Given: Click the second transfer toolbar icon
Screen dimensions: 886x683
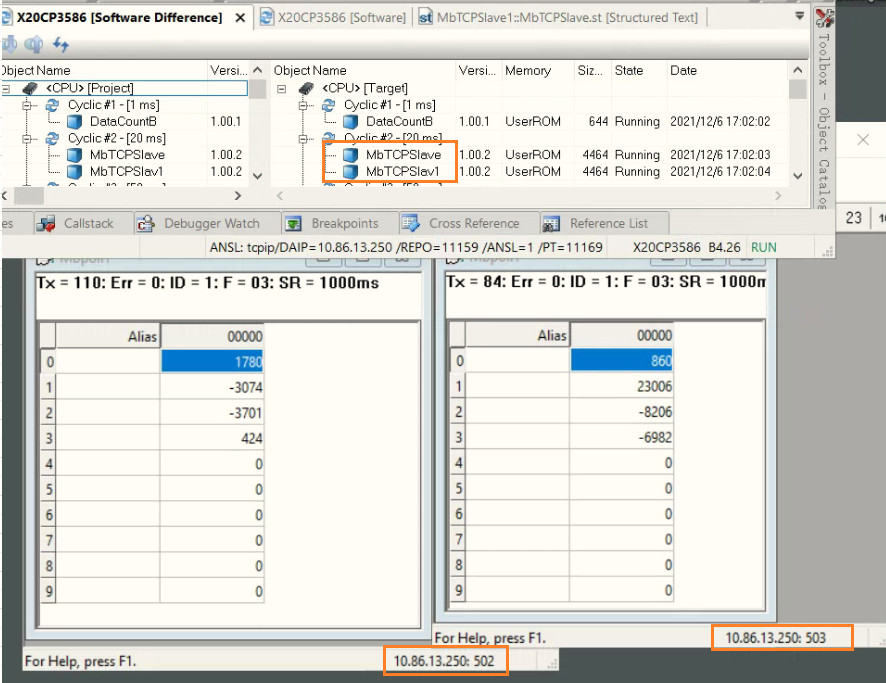Looking at the screenshot, I should 34,44.
